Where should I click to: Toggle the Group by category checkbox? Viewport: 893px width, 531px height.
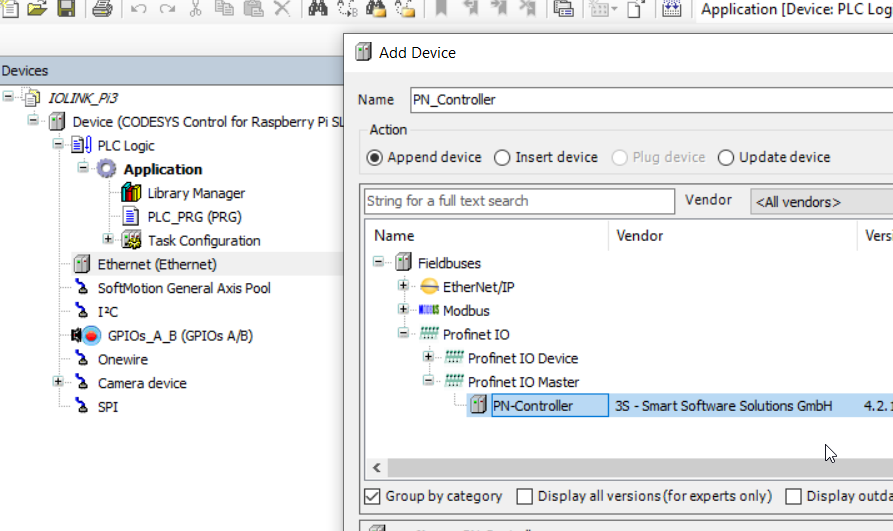372,496
